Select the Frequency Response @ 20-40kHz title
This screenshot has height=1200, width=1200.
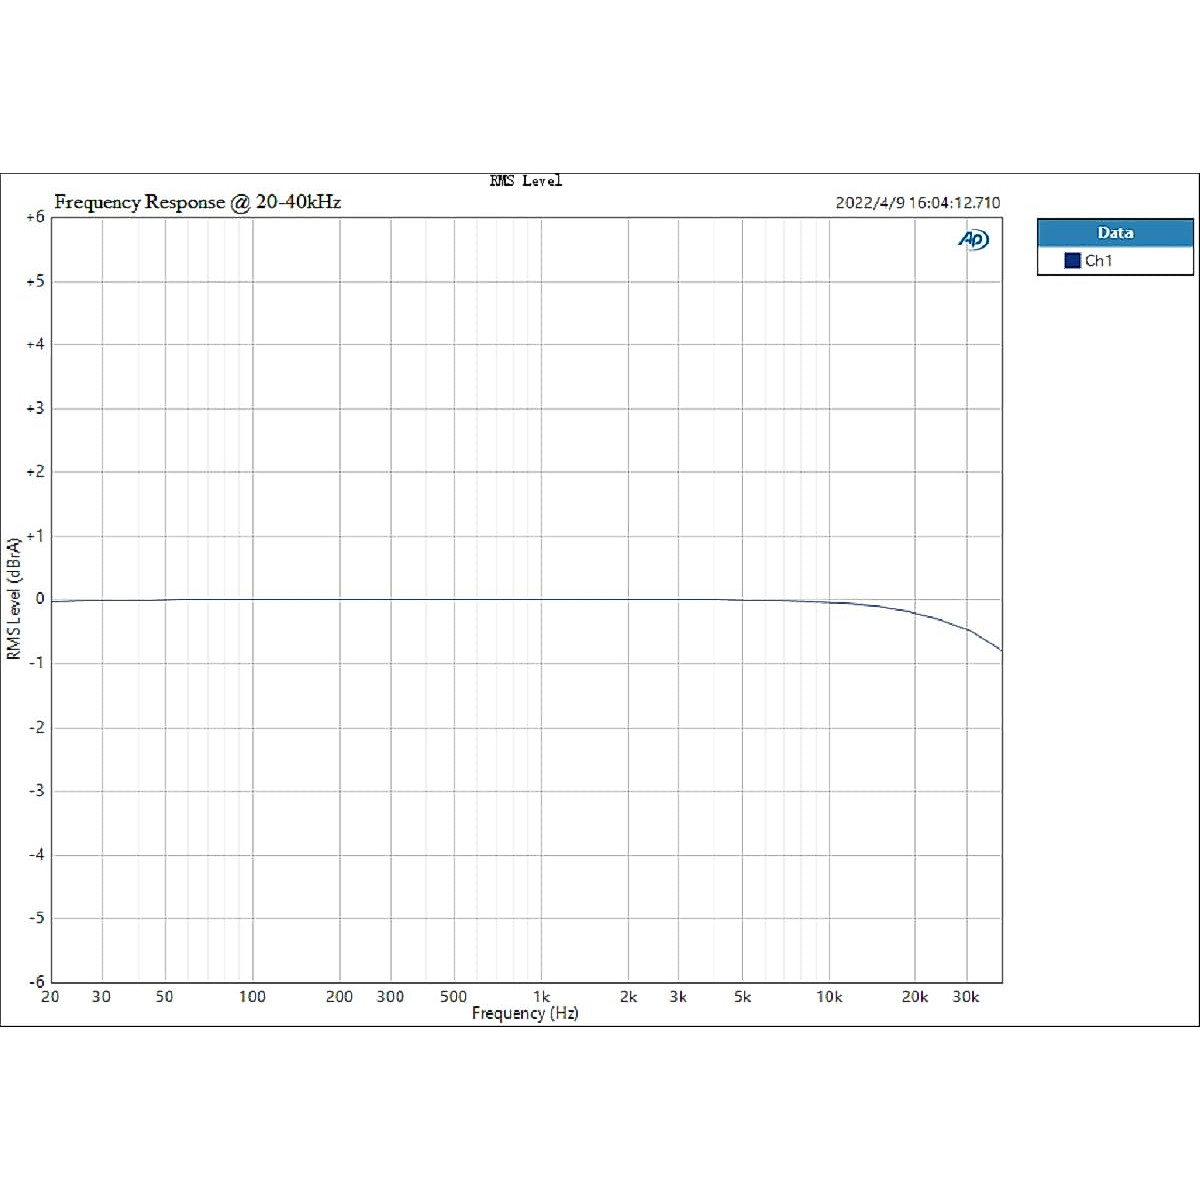(x=197, y=202)
